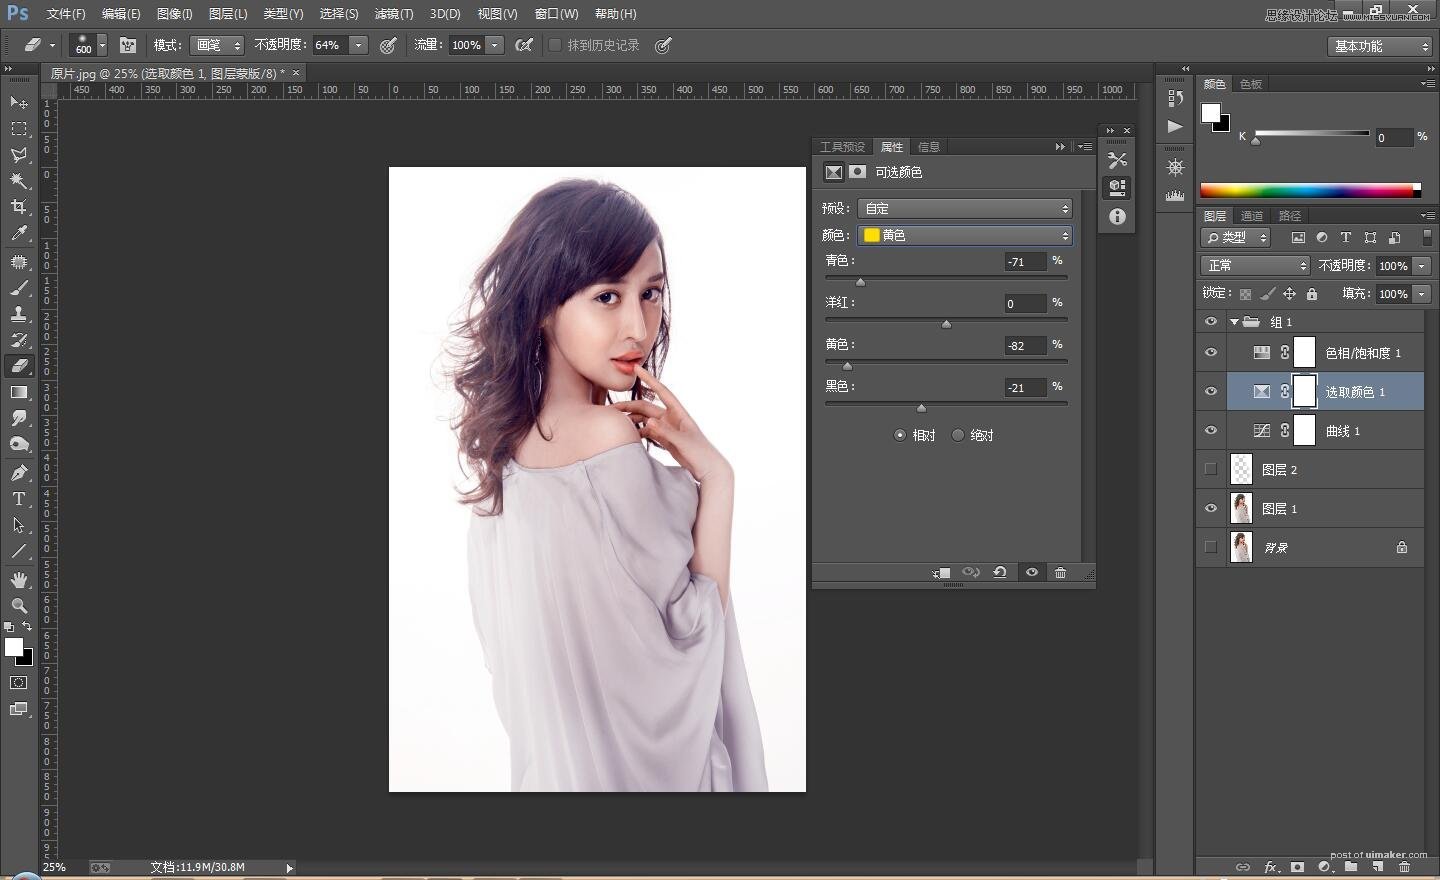Select the Zoom tool
The image size is (1440, 880).
click(19, 606)
